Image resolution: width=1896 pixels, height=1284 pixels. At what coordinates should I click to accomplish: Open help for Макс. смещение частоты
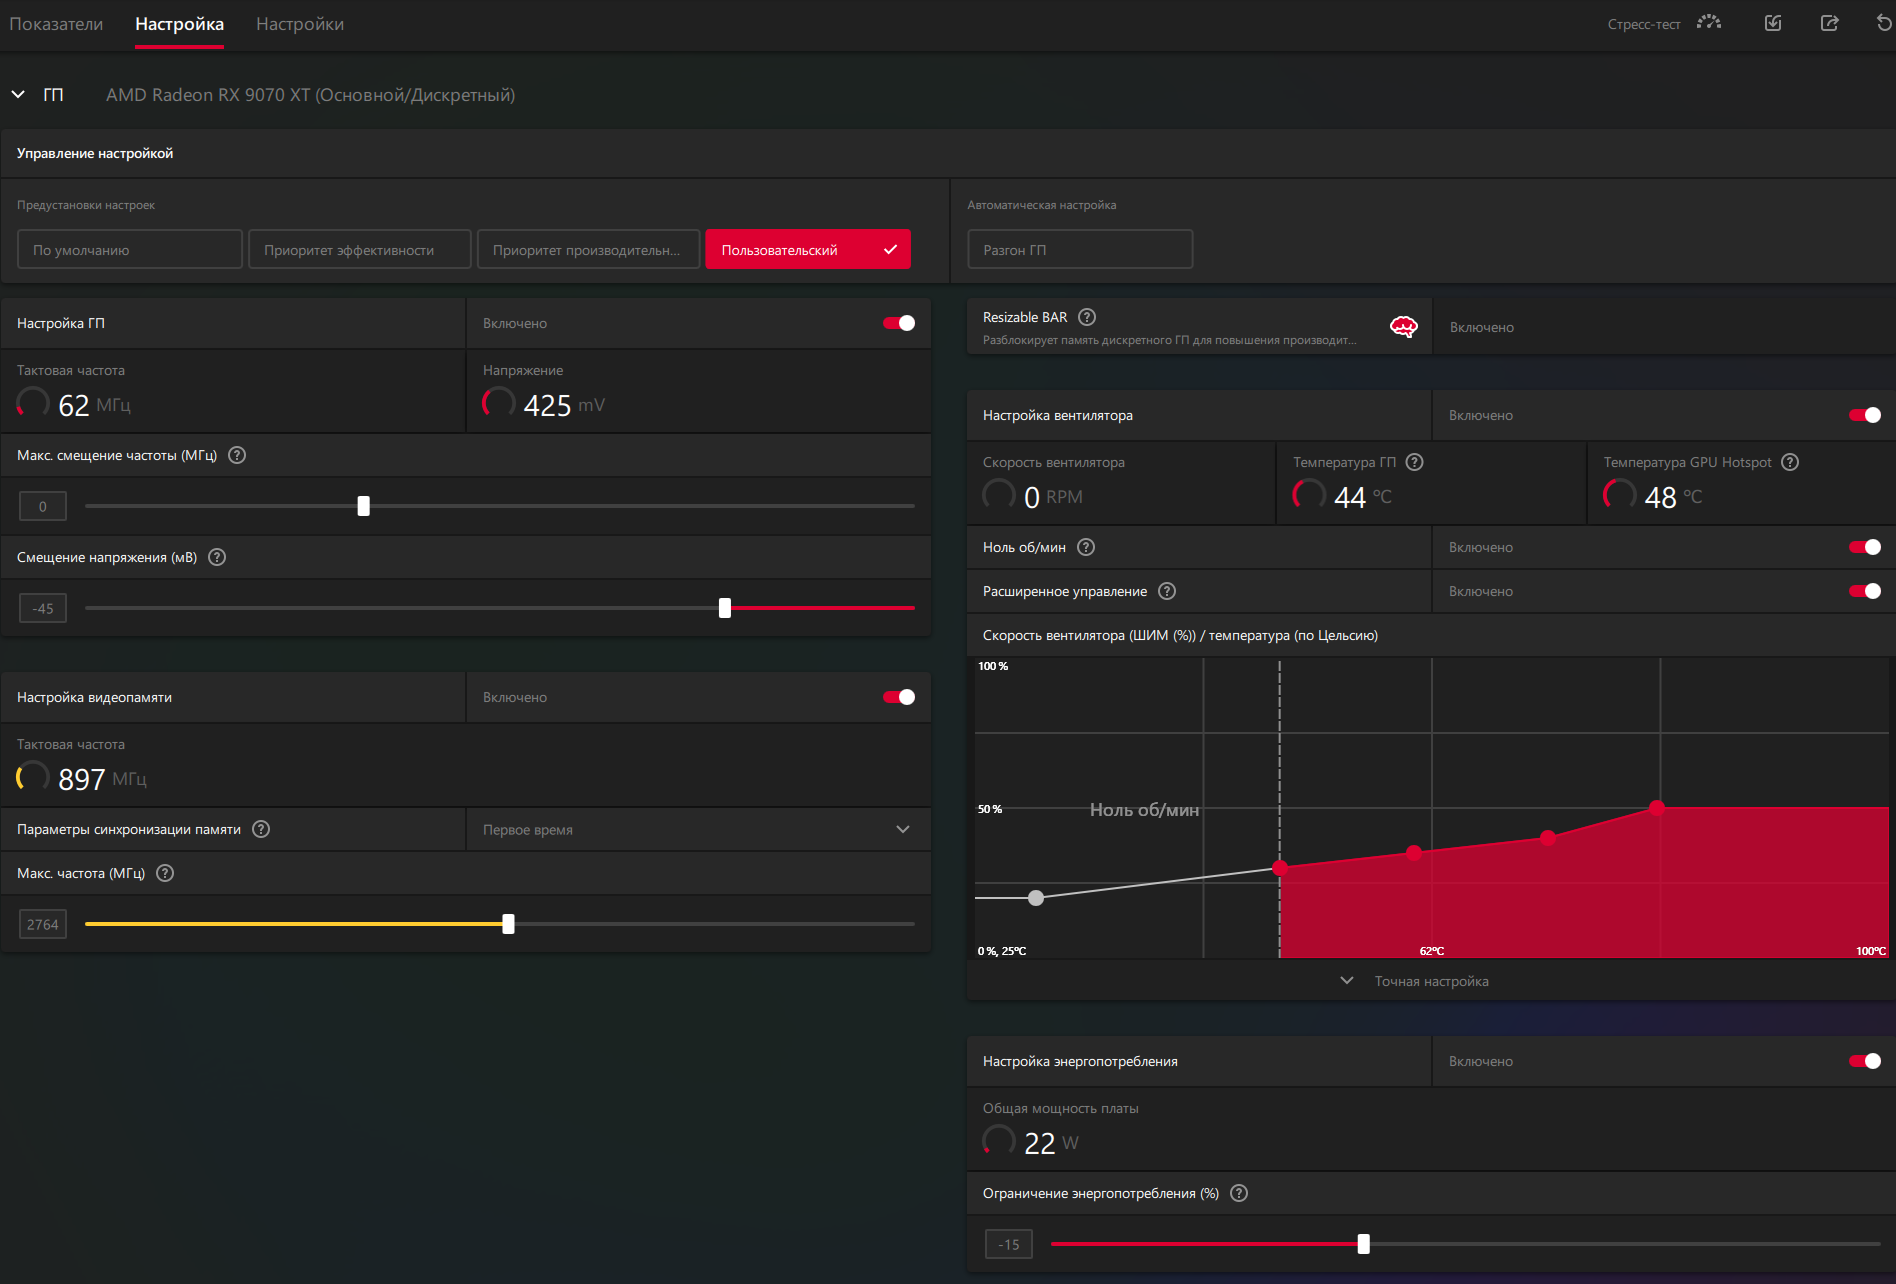coord(237,455)
